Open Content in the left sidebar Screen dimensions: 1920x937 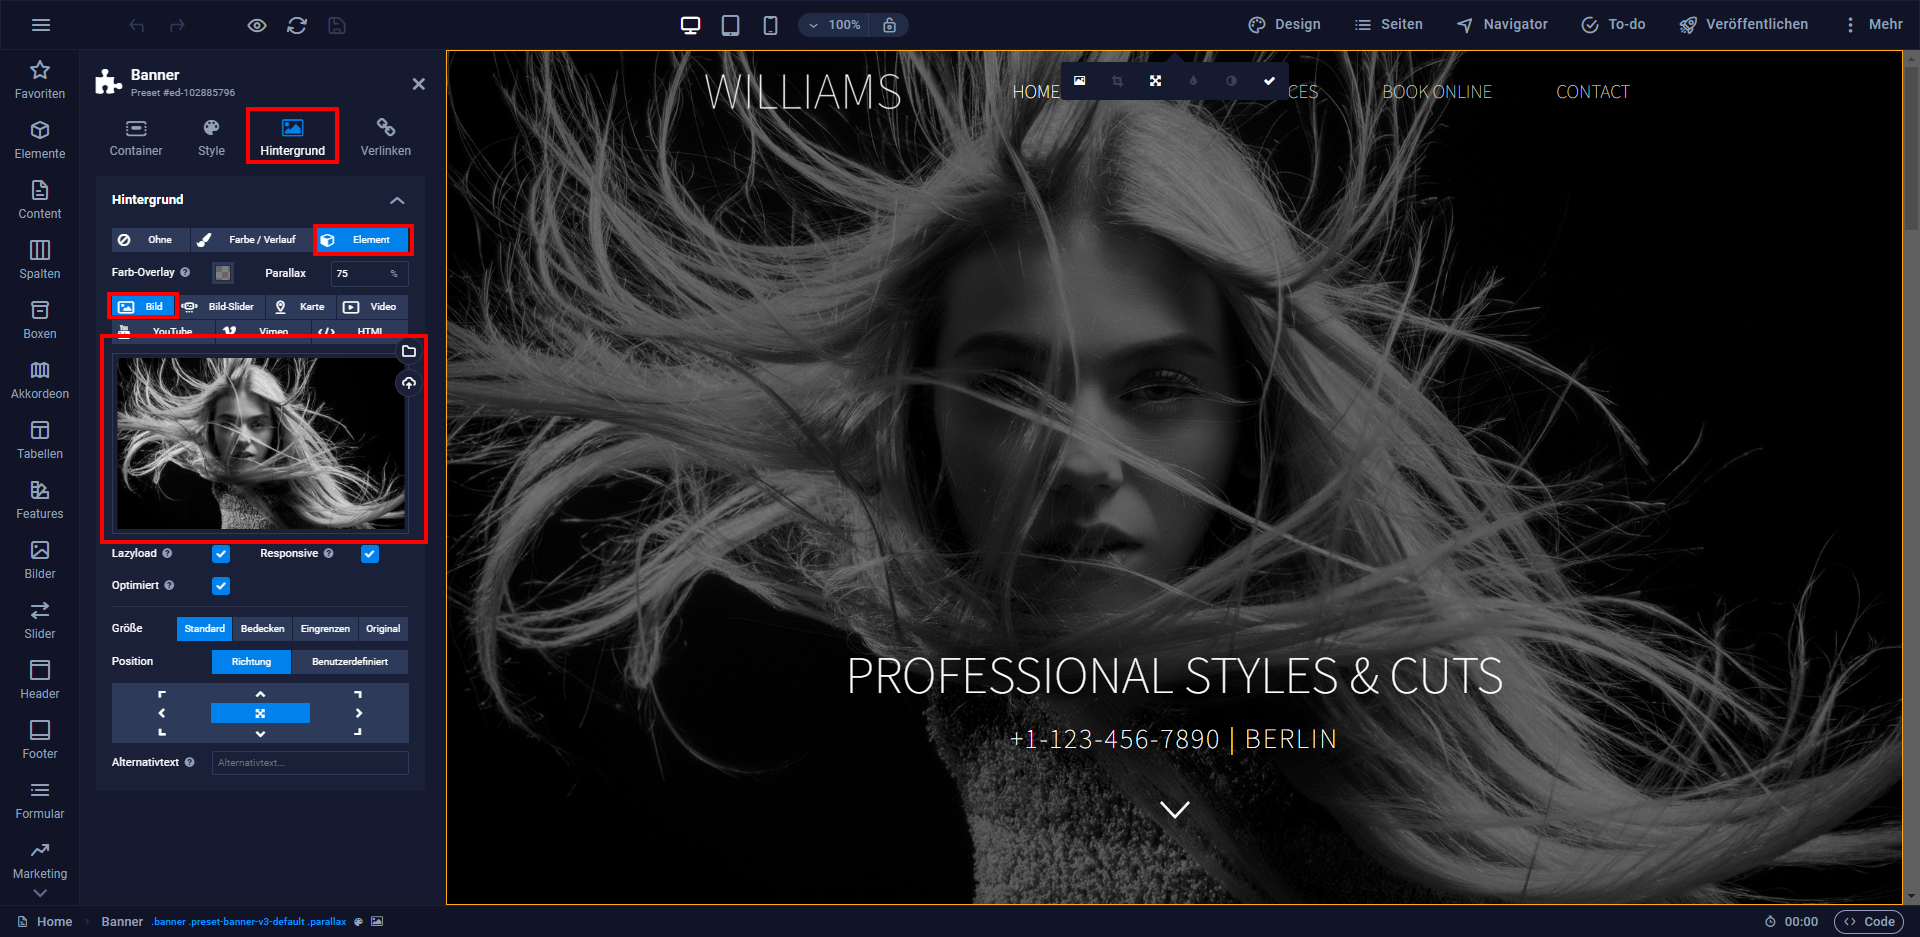(x=40, y=200)
